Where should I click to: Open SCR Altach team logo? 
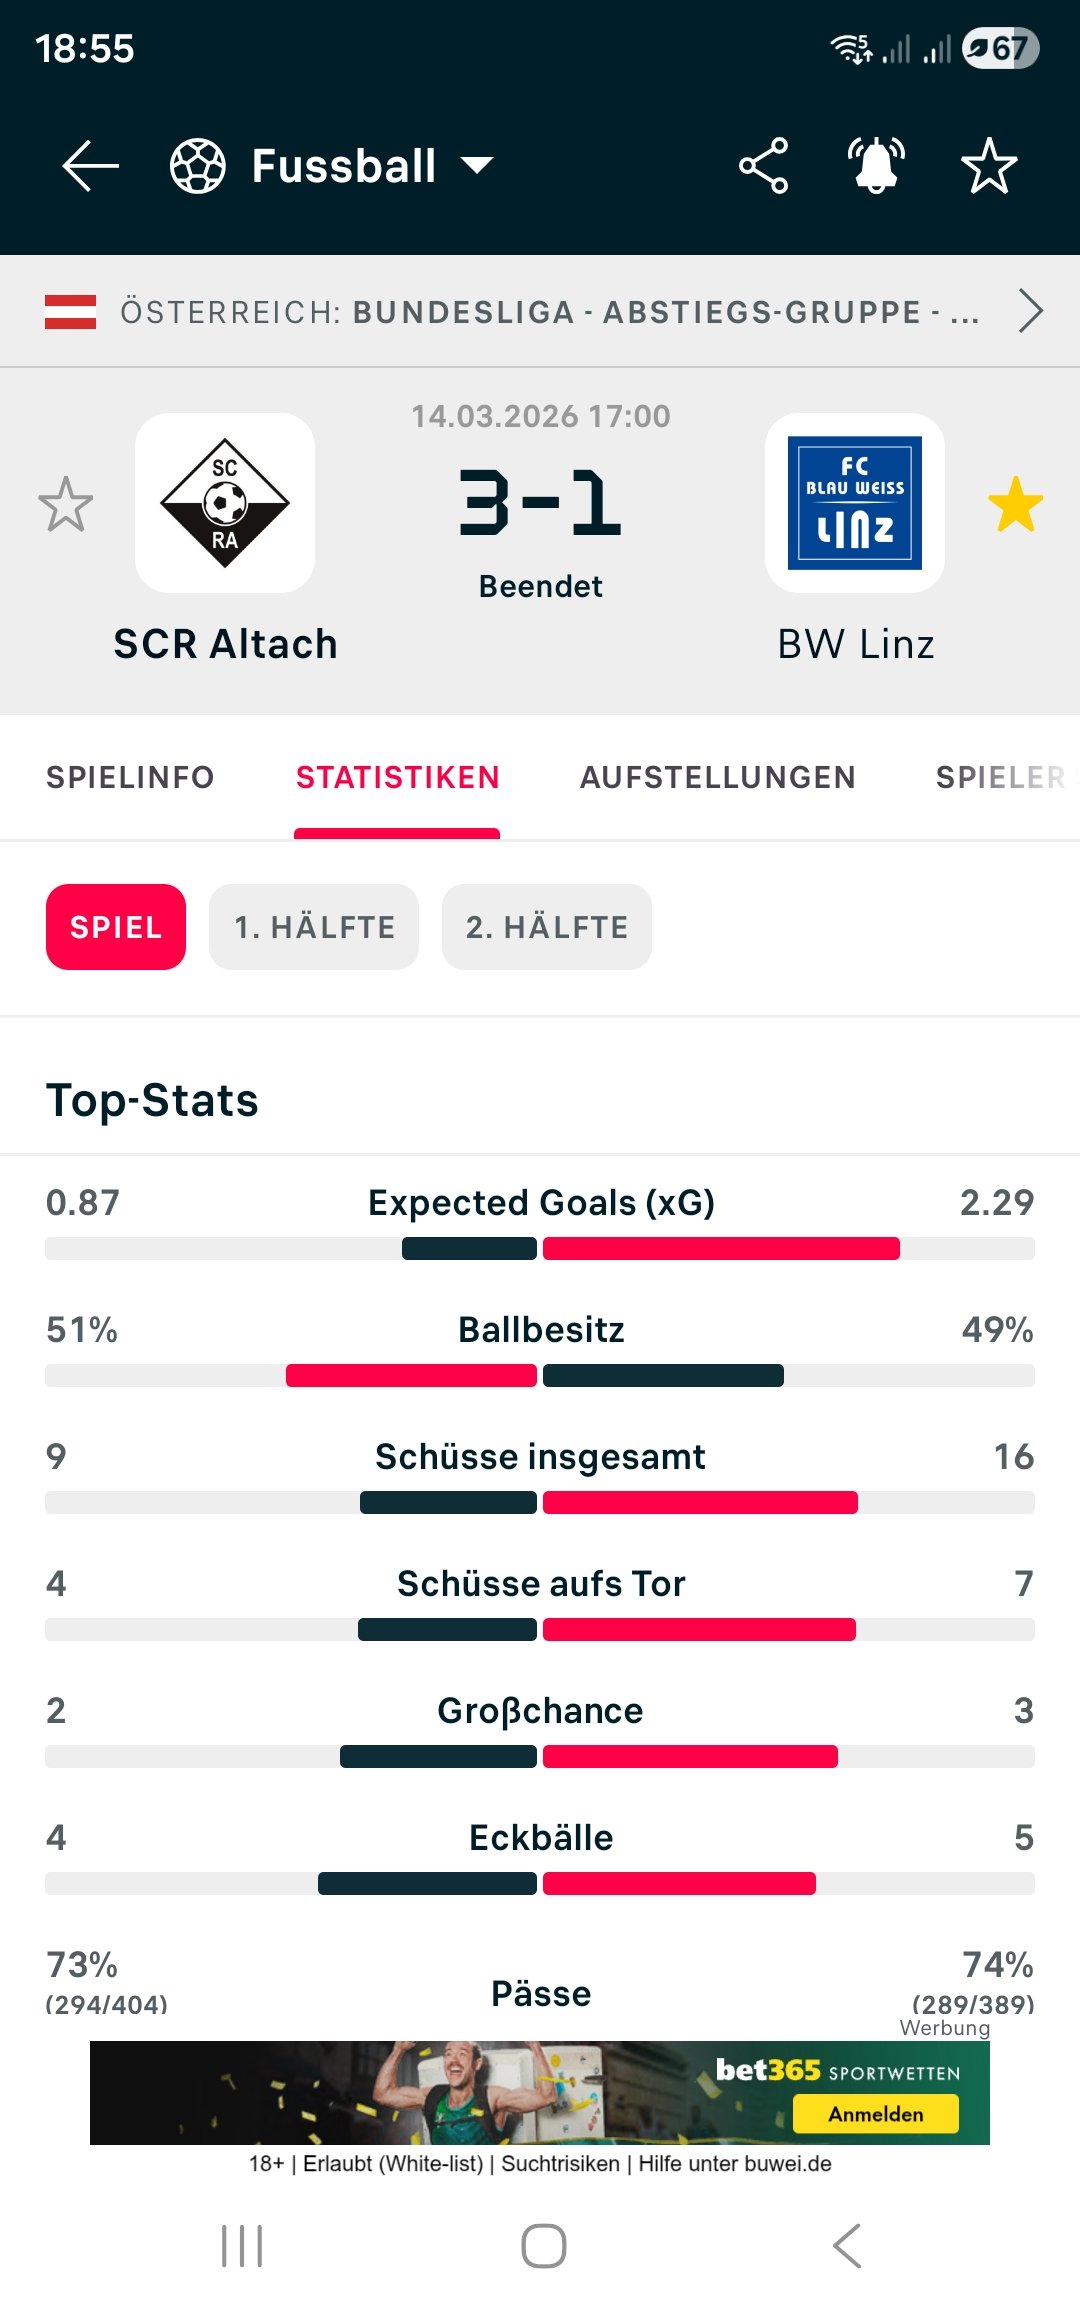click(225, 503)
